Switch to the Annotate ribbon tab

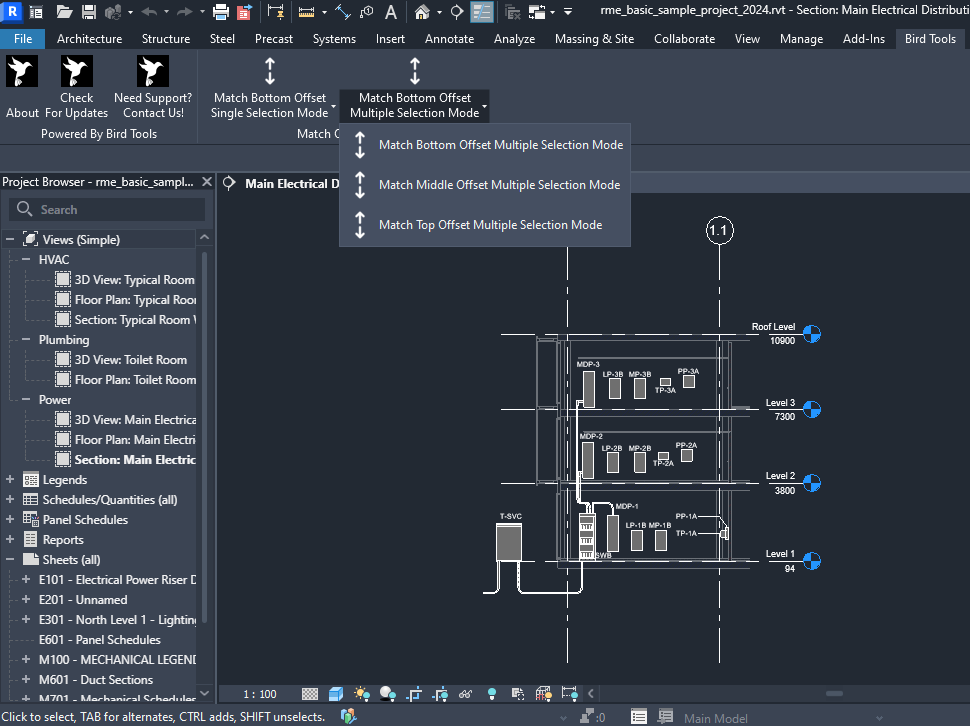[449, 39]
